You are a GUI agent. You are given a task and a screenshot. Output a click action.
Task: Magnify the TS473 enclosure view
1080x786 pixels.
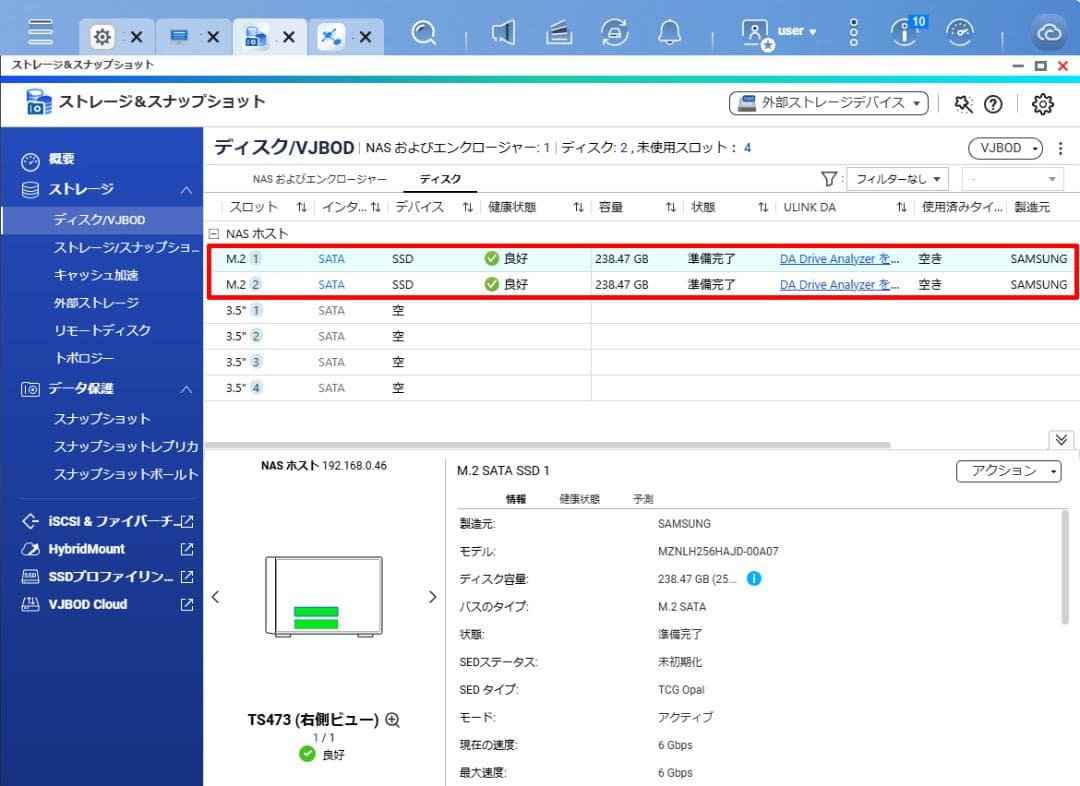coord(392,718)
